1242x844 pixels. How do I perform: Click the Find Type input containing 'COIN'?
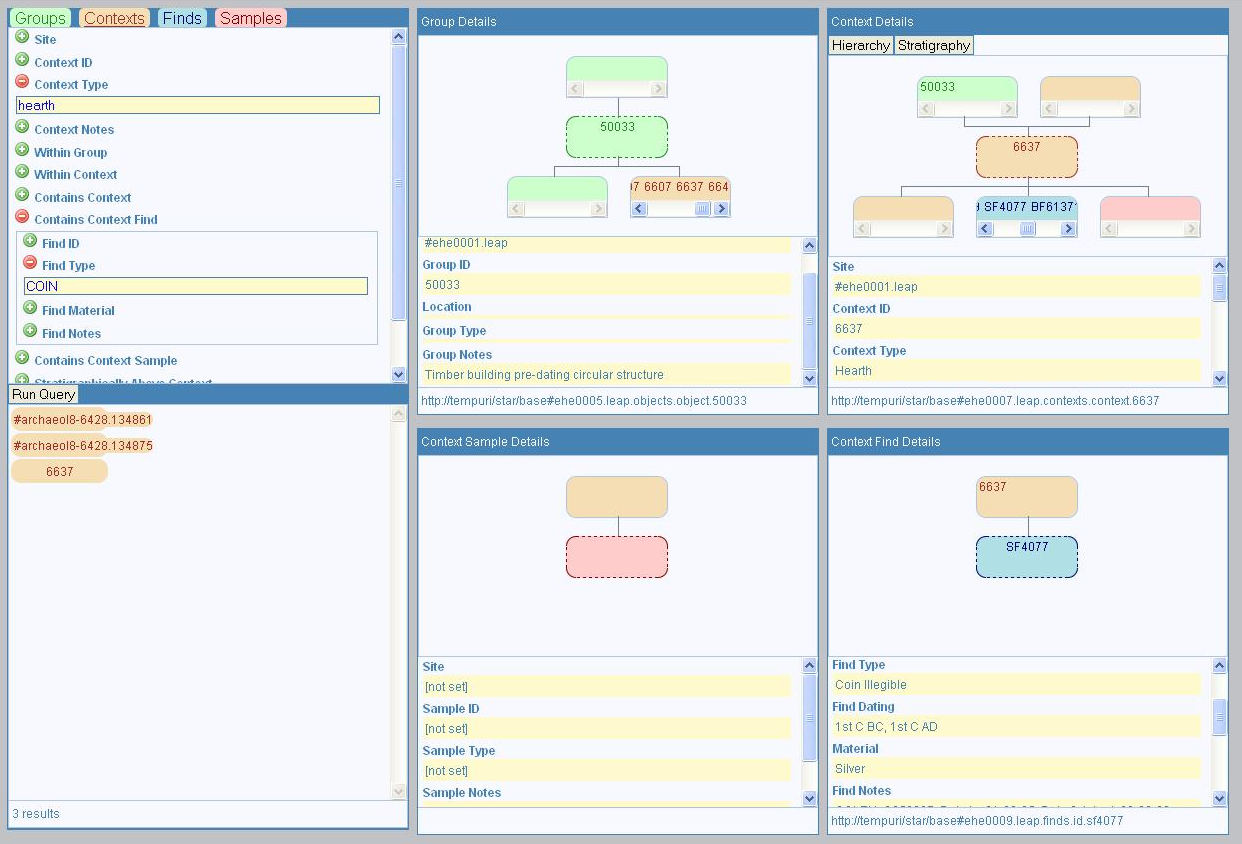196,286
